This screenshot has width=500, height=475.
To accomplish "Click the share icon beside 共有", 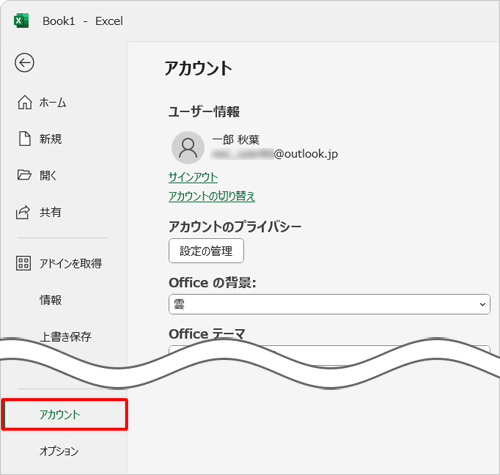I will coord(23,212).
